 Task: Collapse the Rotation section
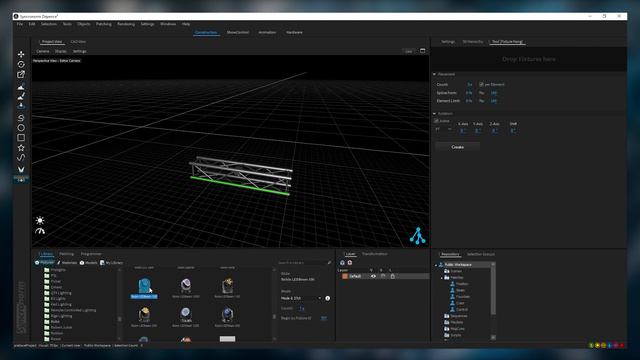(434, 113)
